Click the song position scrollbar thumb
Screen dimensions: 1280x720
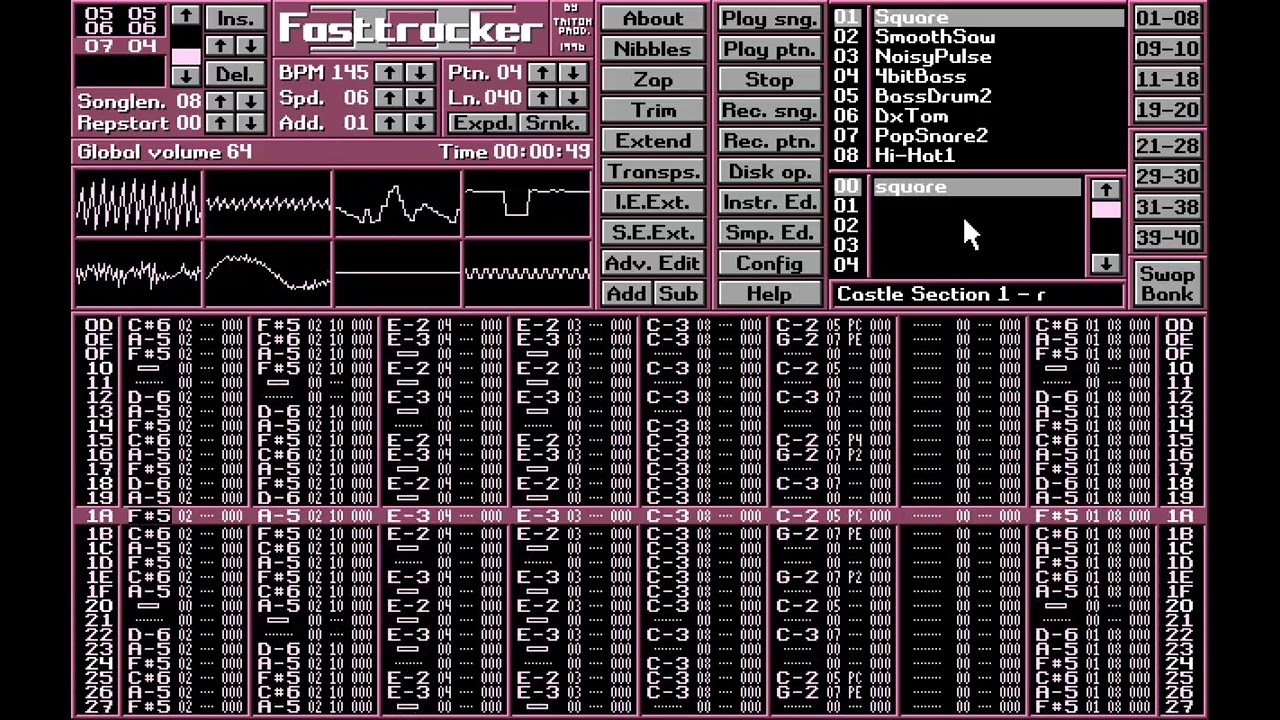pos(186,56)
